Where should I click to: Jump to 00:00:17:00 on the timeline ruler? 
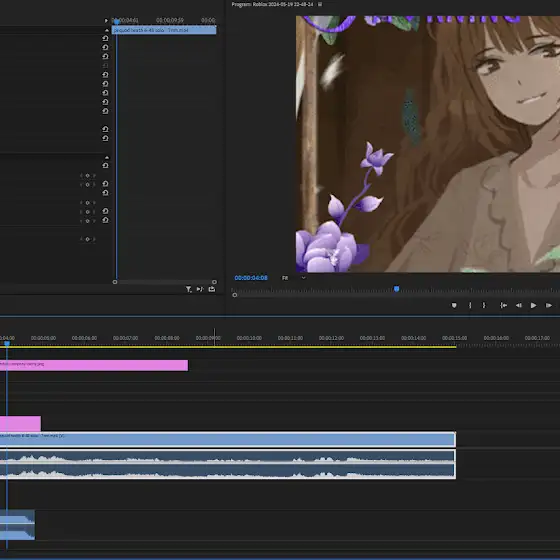click(x=537, y=338)
